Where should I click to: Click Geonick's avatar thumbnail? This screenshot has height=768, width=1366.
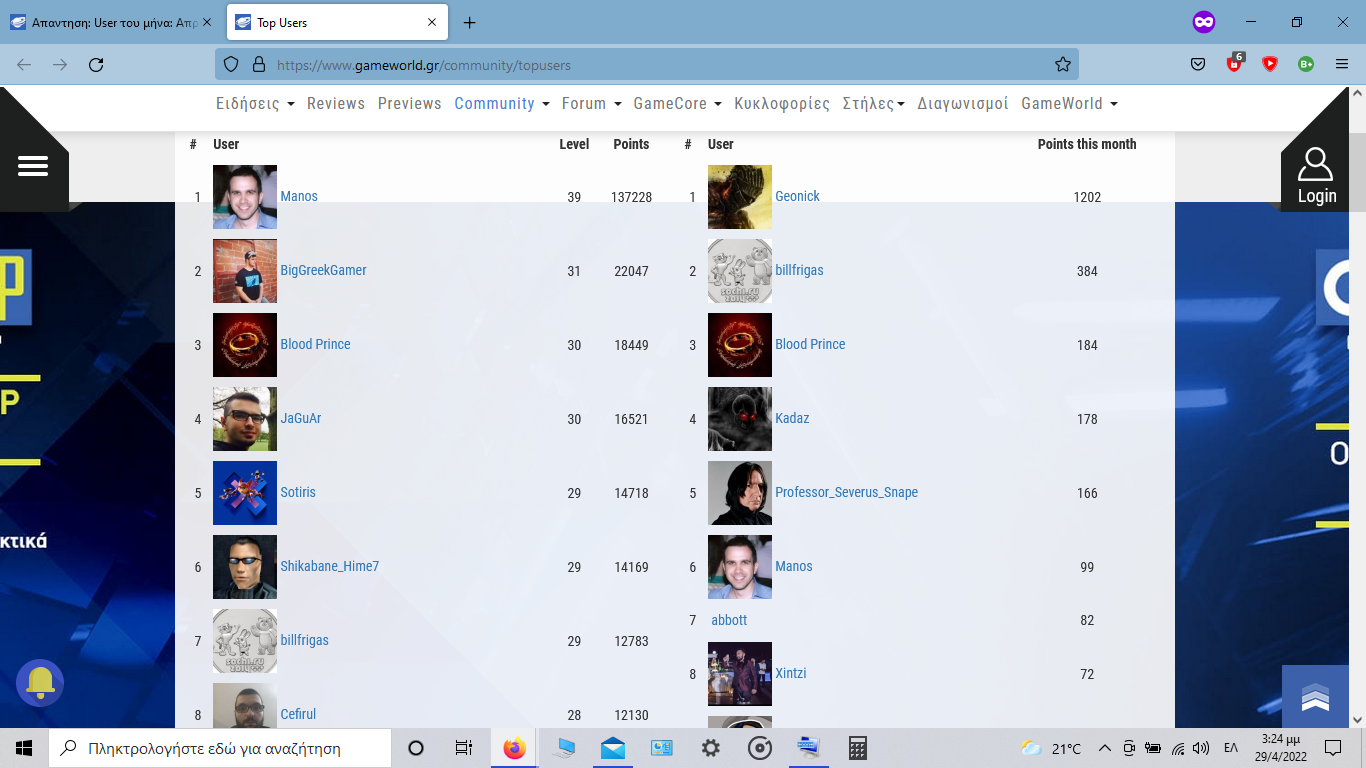[x=739, y=197]
